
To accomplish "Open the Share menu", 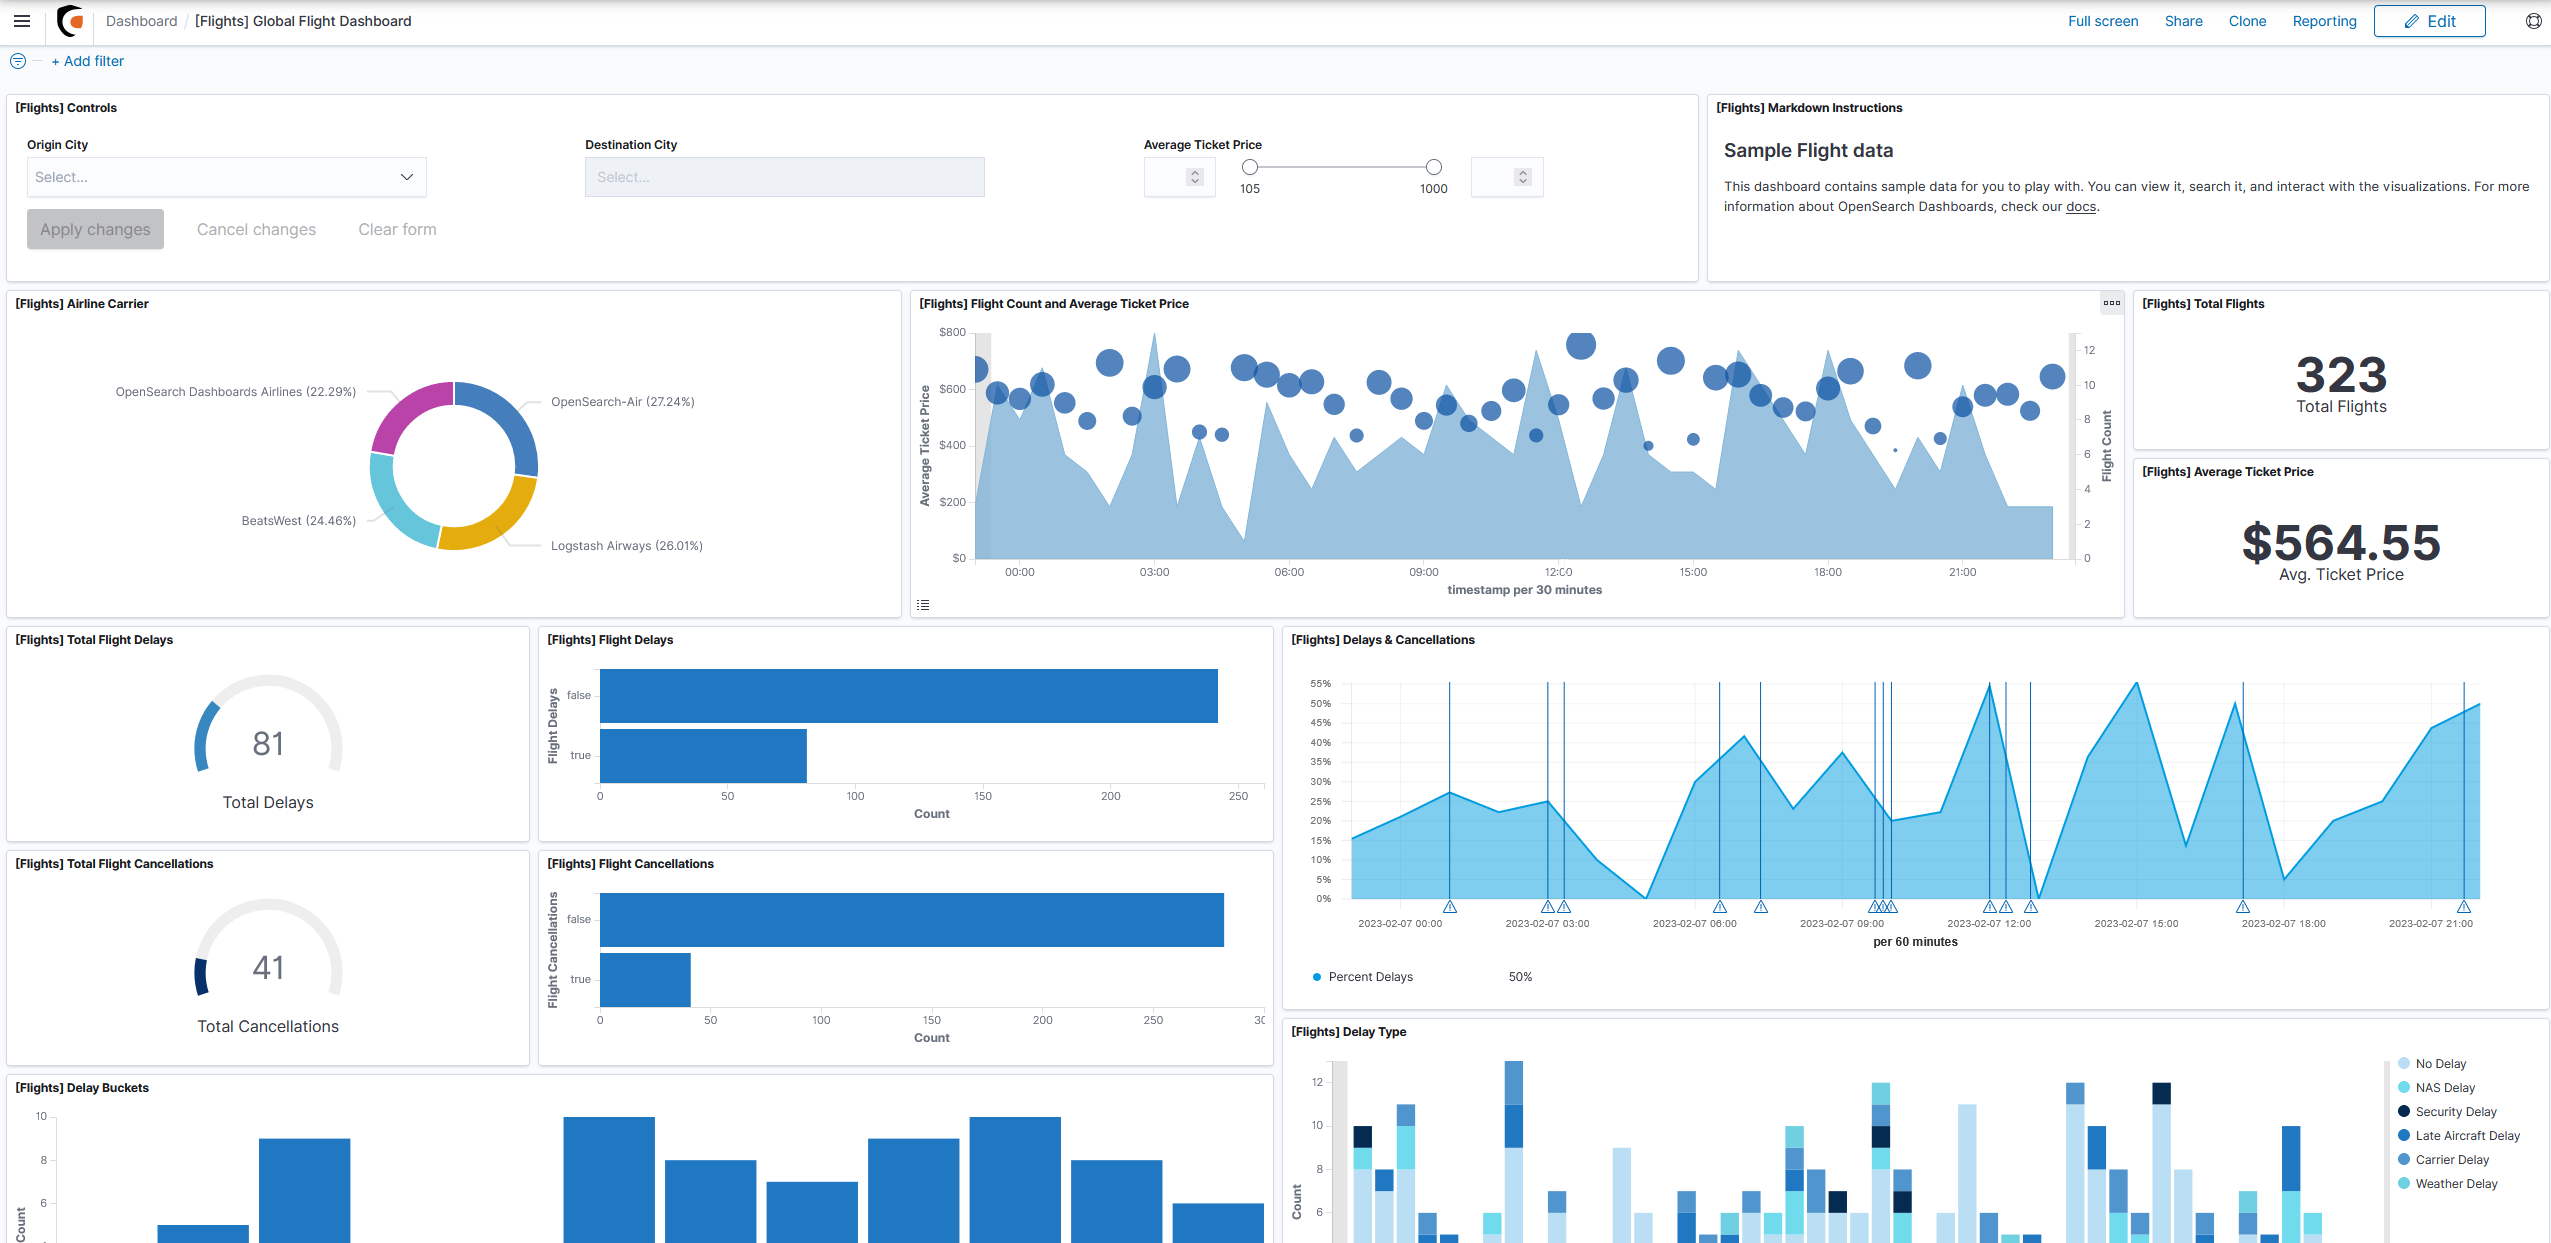I will point(2183,21).
